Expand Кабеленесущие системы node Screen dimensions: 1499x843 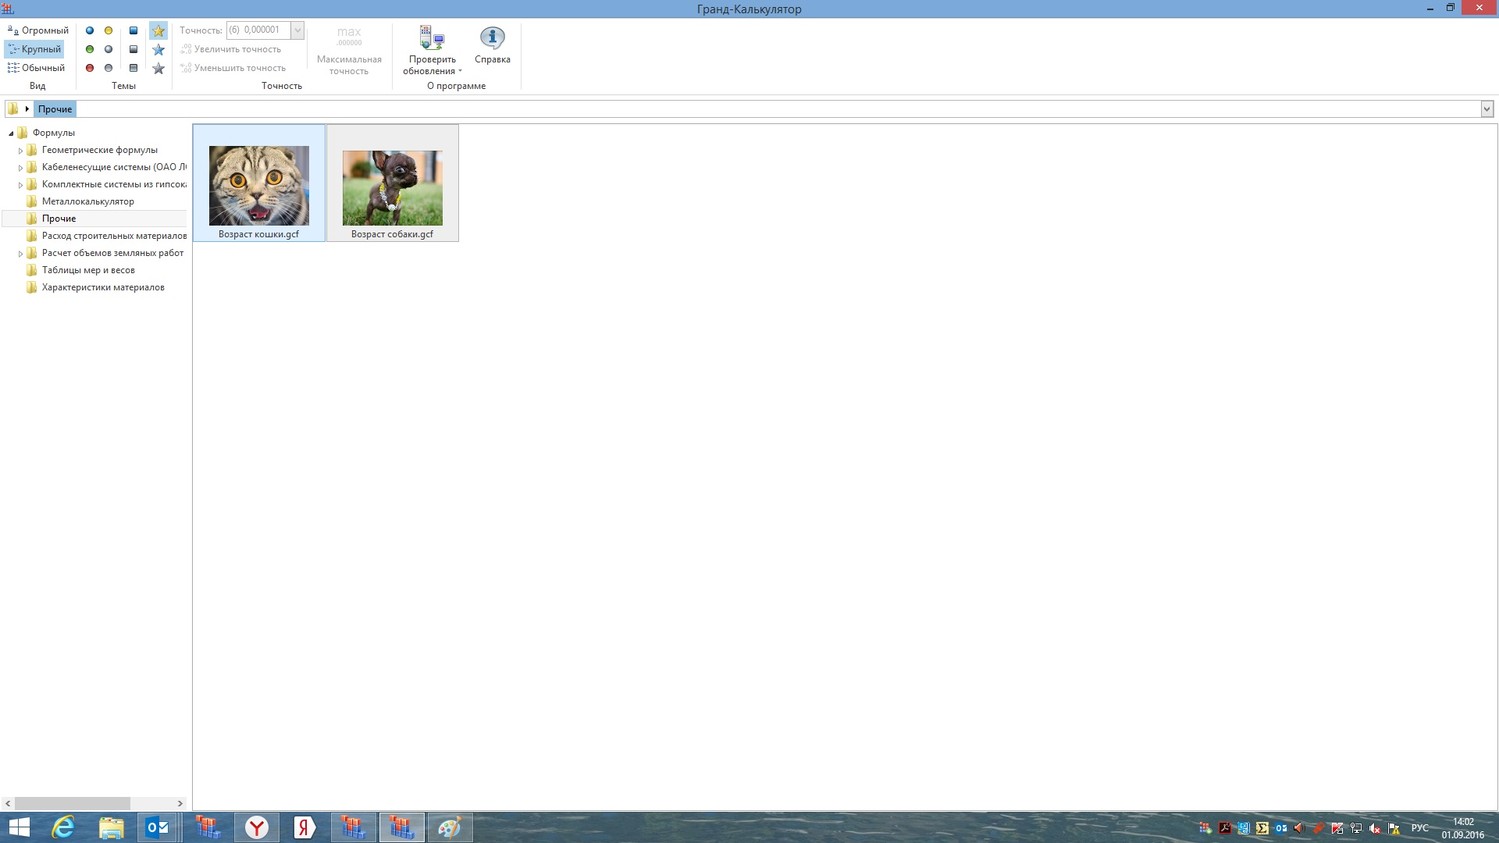tap(20, 168)
